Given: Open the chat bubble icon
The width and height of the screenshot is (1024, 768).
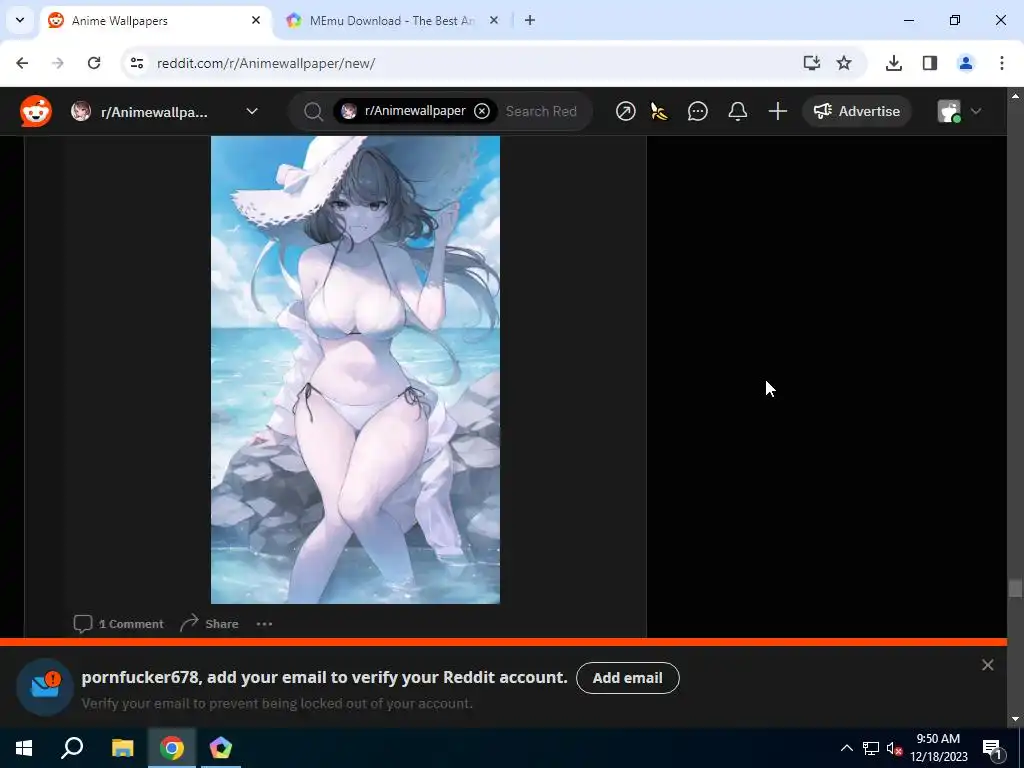Looking at the screenshot, I should click(697, 112).
